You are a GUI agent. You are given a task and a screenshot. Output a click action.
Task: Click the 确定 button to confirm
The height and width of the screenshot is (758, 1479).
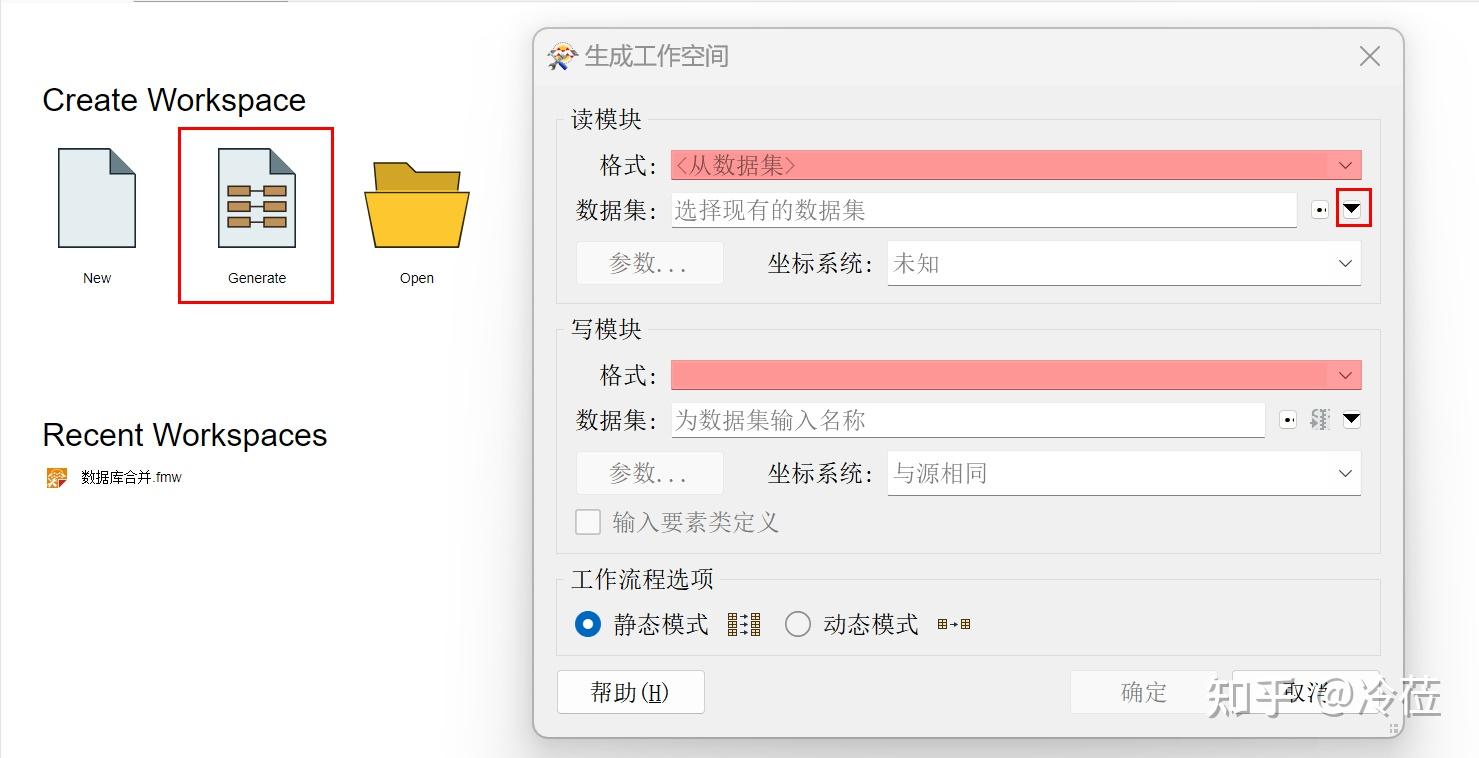coord(1144,691)
